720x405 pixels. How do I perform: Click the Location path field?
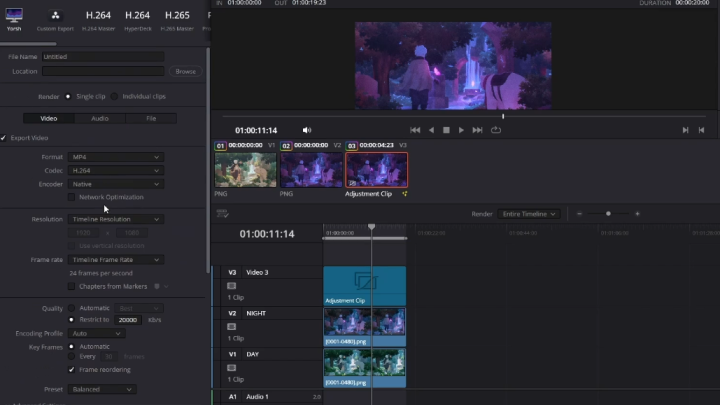[x=103, y=71]
